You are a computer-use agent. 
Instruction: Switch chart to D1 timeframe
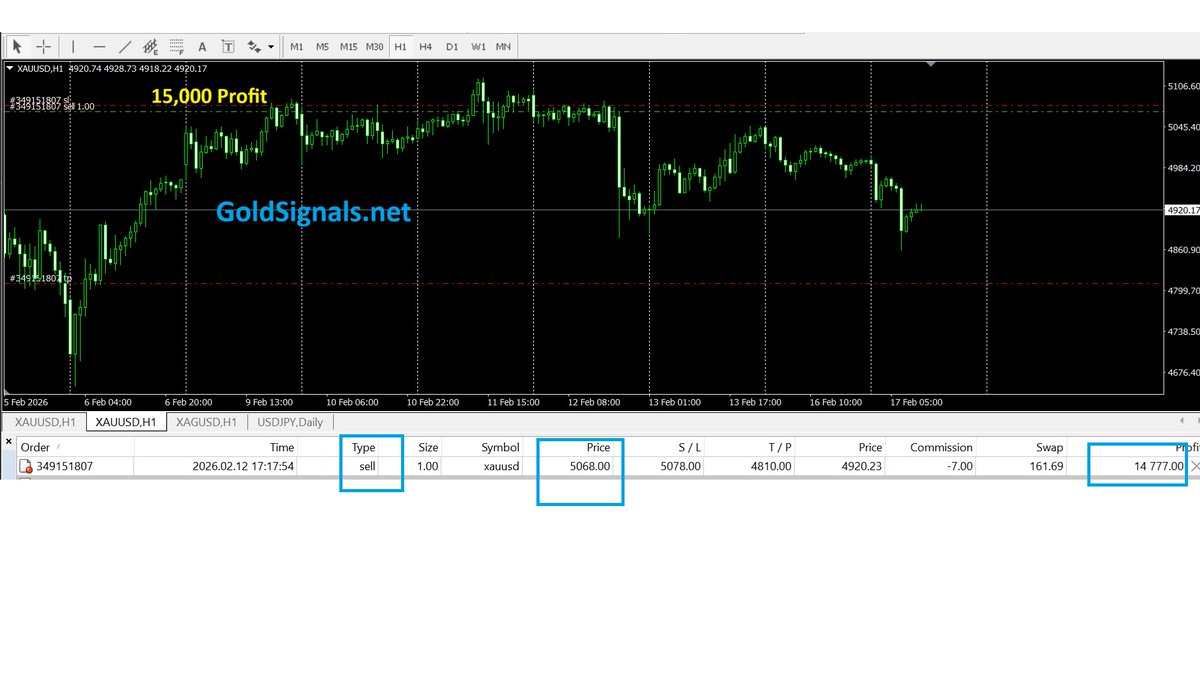tap(452, 46)
